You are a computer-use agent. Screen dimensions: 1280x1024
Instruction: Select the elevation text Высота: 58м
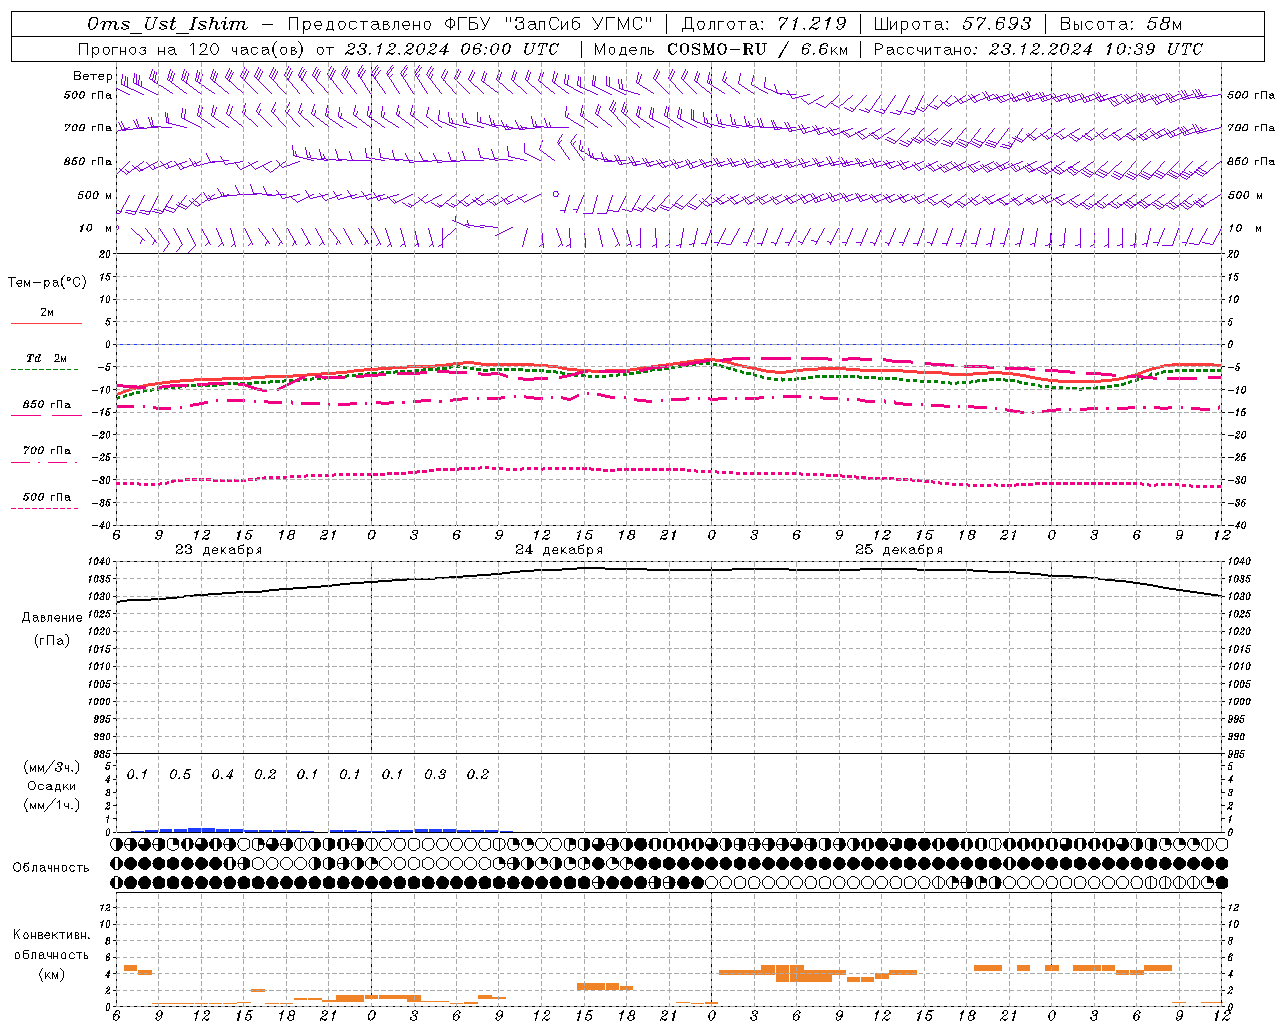1120,24
